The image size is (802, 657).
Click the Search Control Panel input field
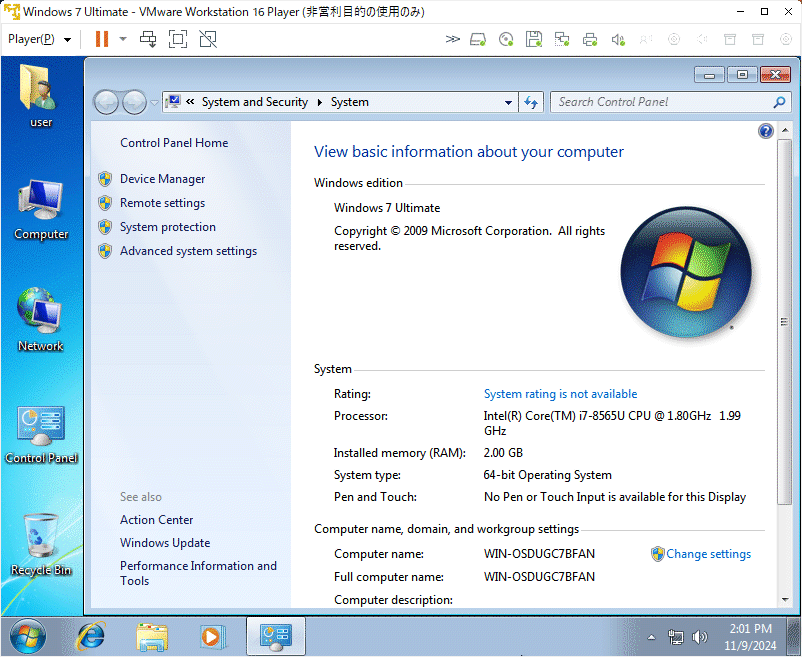664,101
